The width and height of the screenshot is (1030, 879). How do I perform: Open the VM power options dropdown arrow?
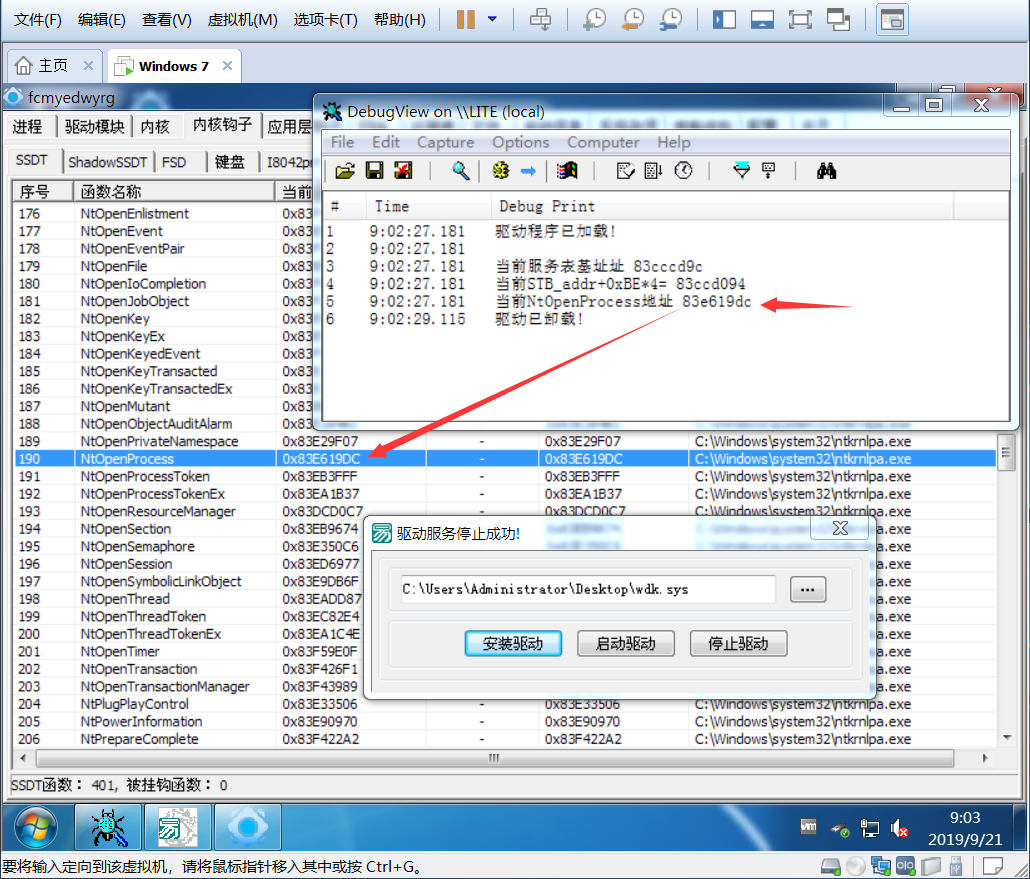(x=492, y=20)
